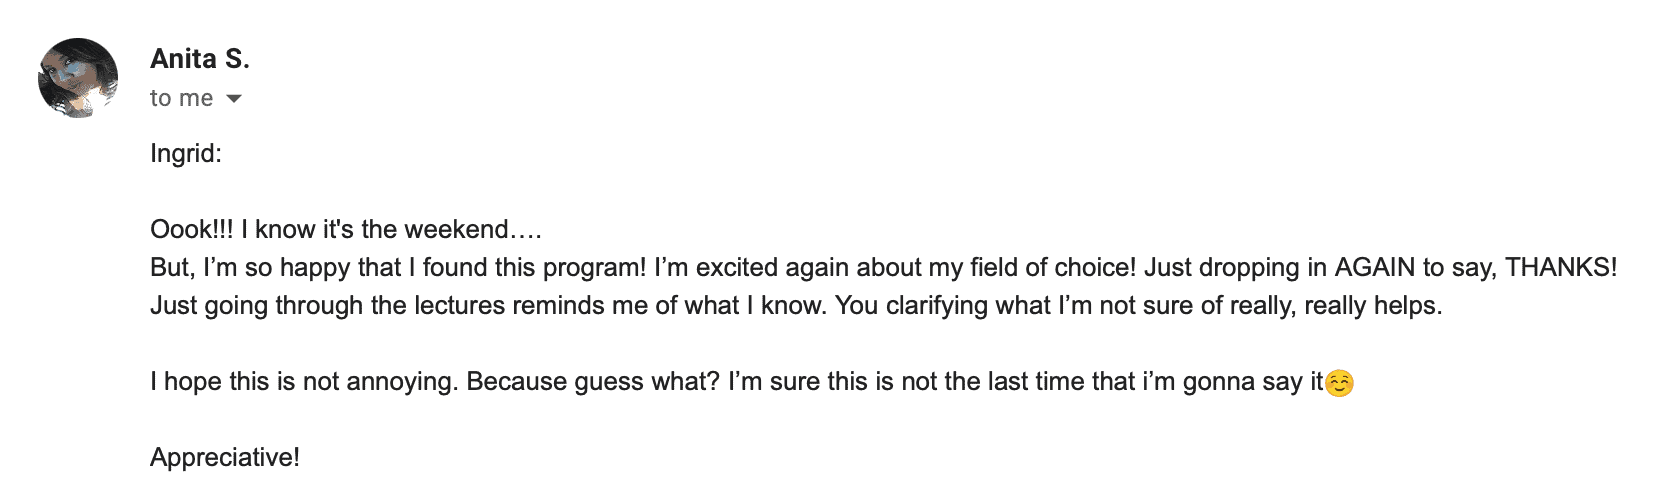Click "I hope this is not annoying."

[304, 381]
